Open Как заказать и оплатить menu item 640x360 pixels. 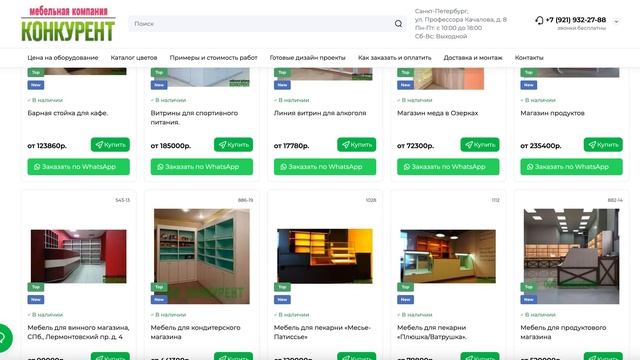point(395,58)
